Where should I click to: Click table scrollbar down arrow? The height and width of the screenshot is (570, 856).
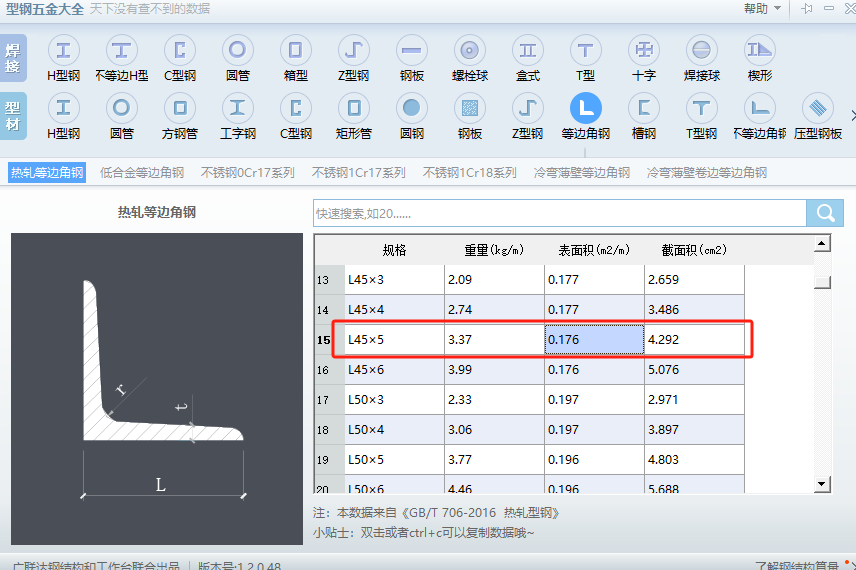[x=822, y=484]
